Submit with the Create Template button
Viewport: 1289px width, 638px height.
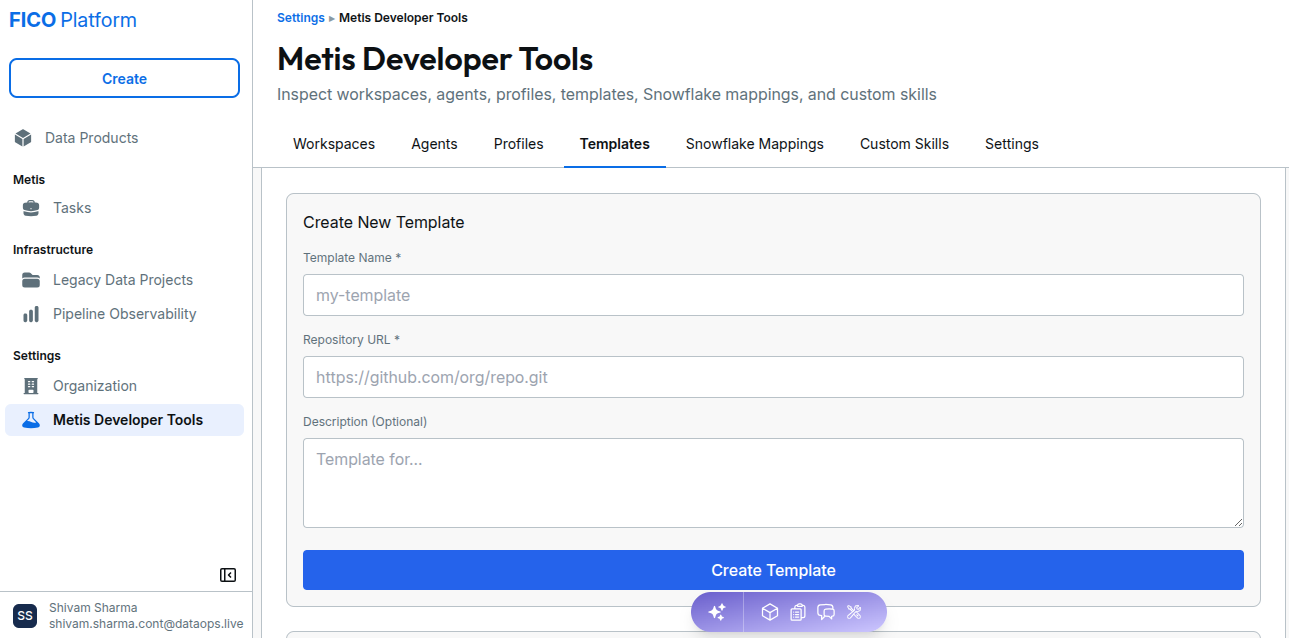pos(773,570)
